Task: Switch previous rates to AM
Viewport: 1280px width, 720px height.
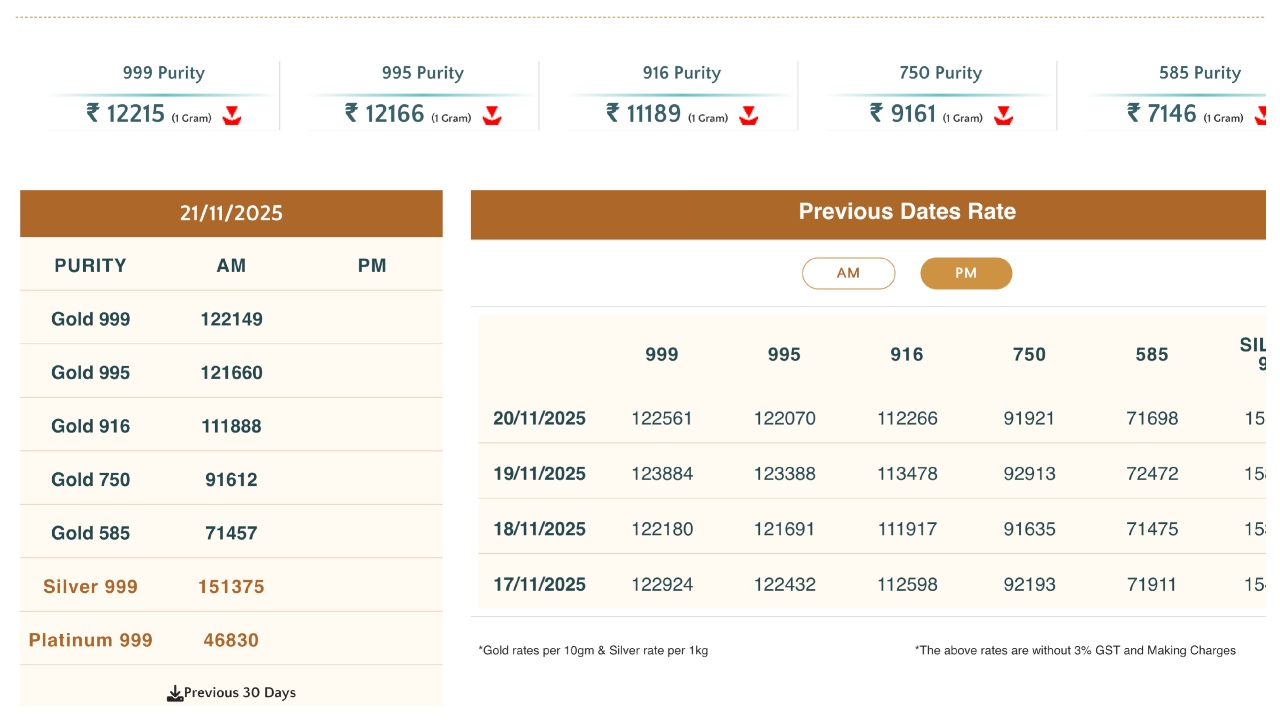Action: click(848, 273)
